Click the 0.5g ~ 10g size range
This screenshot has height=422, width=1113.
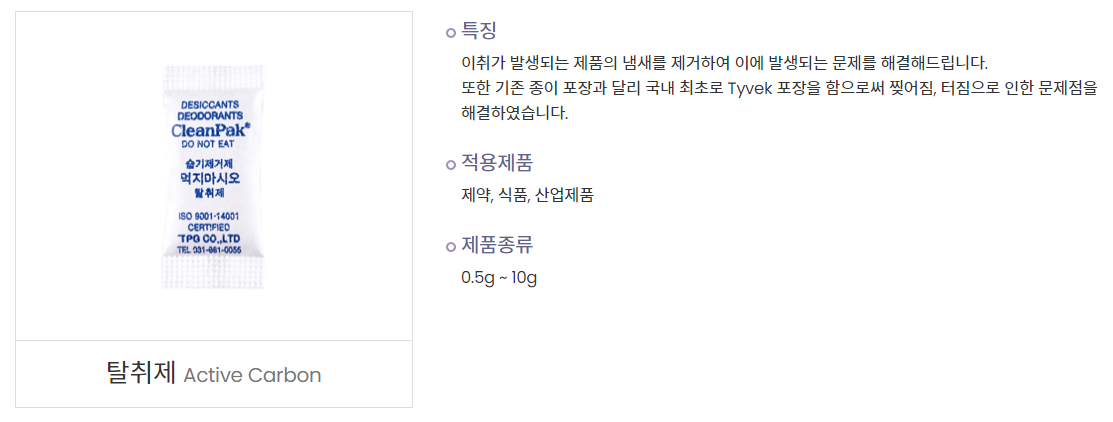tap(499, 277)
